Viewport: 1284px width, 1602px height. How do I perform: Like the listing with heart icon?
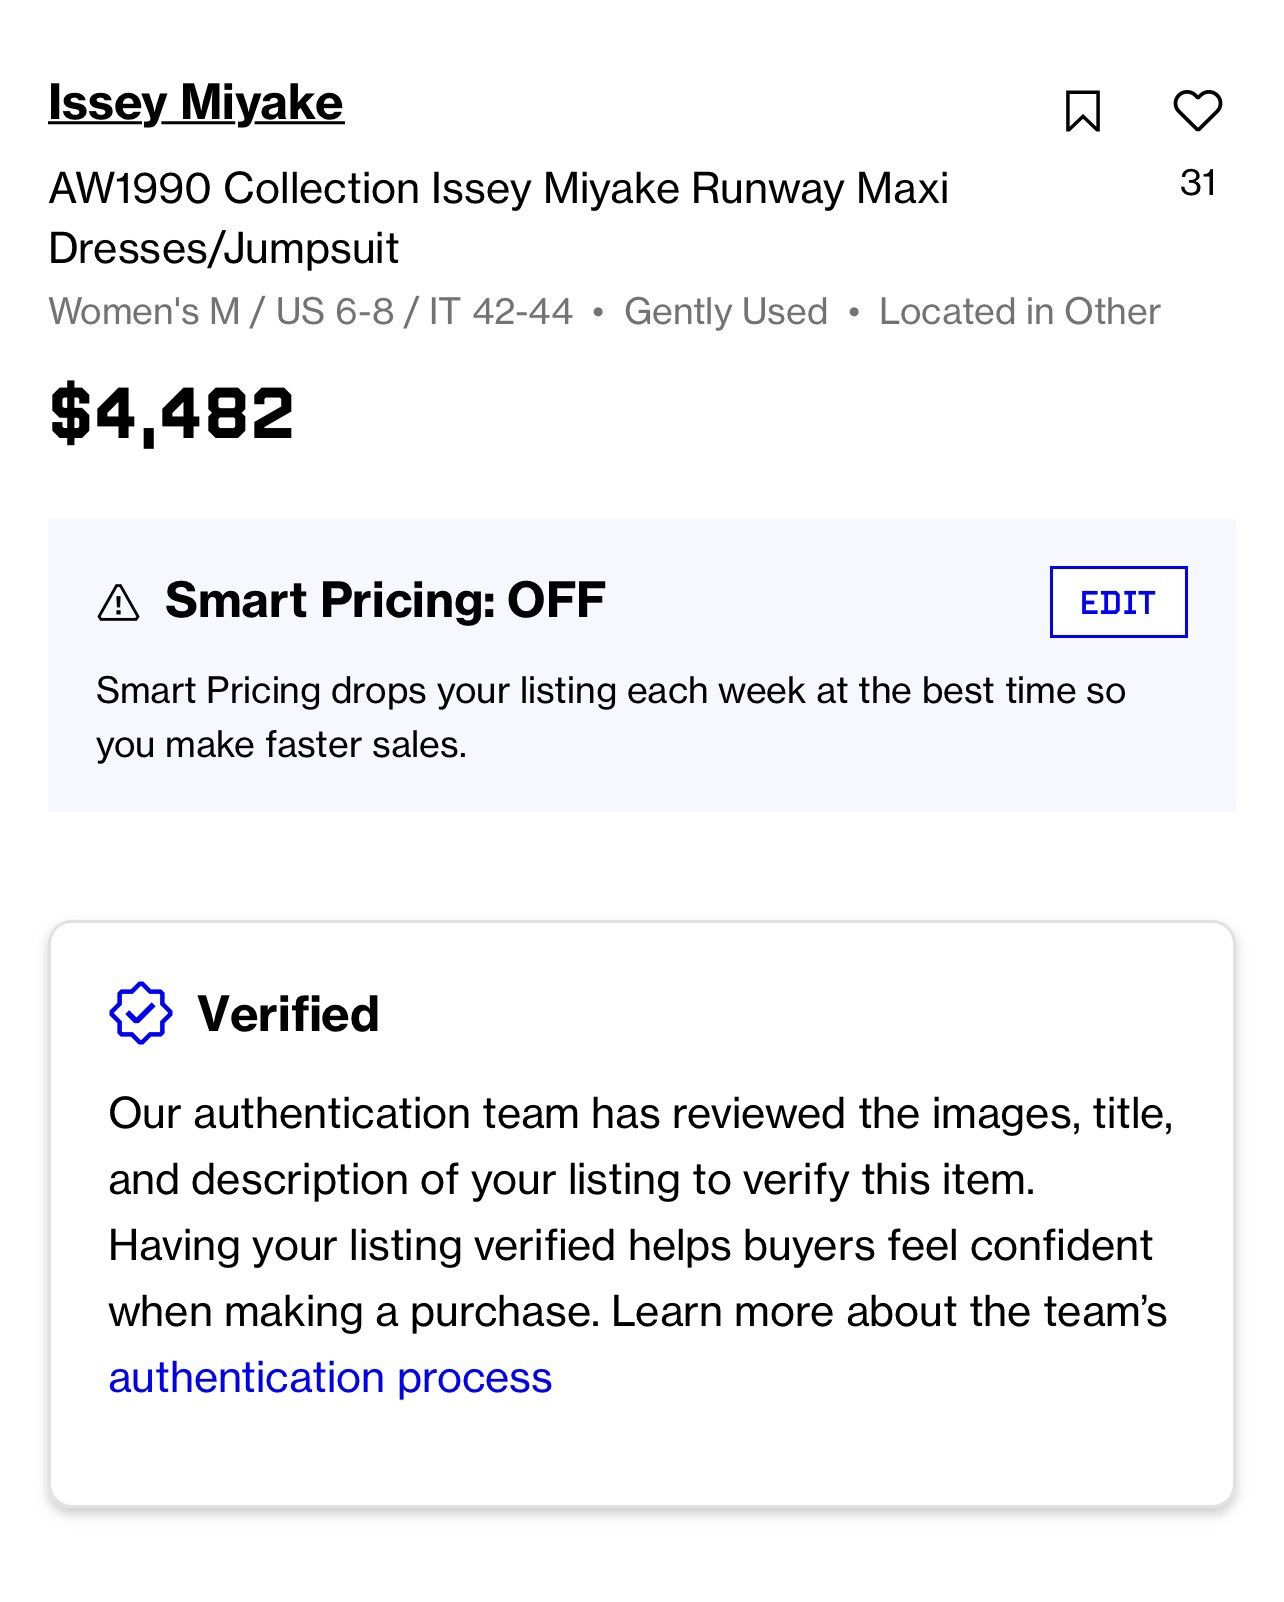pyautogui.click(x=1197, y=110)
